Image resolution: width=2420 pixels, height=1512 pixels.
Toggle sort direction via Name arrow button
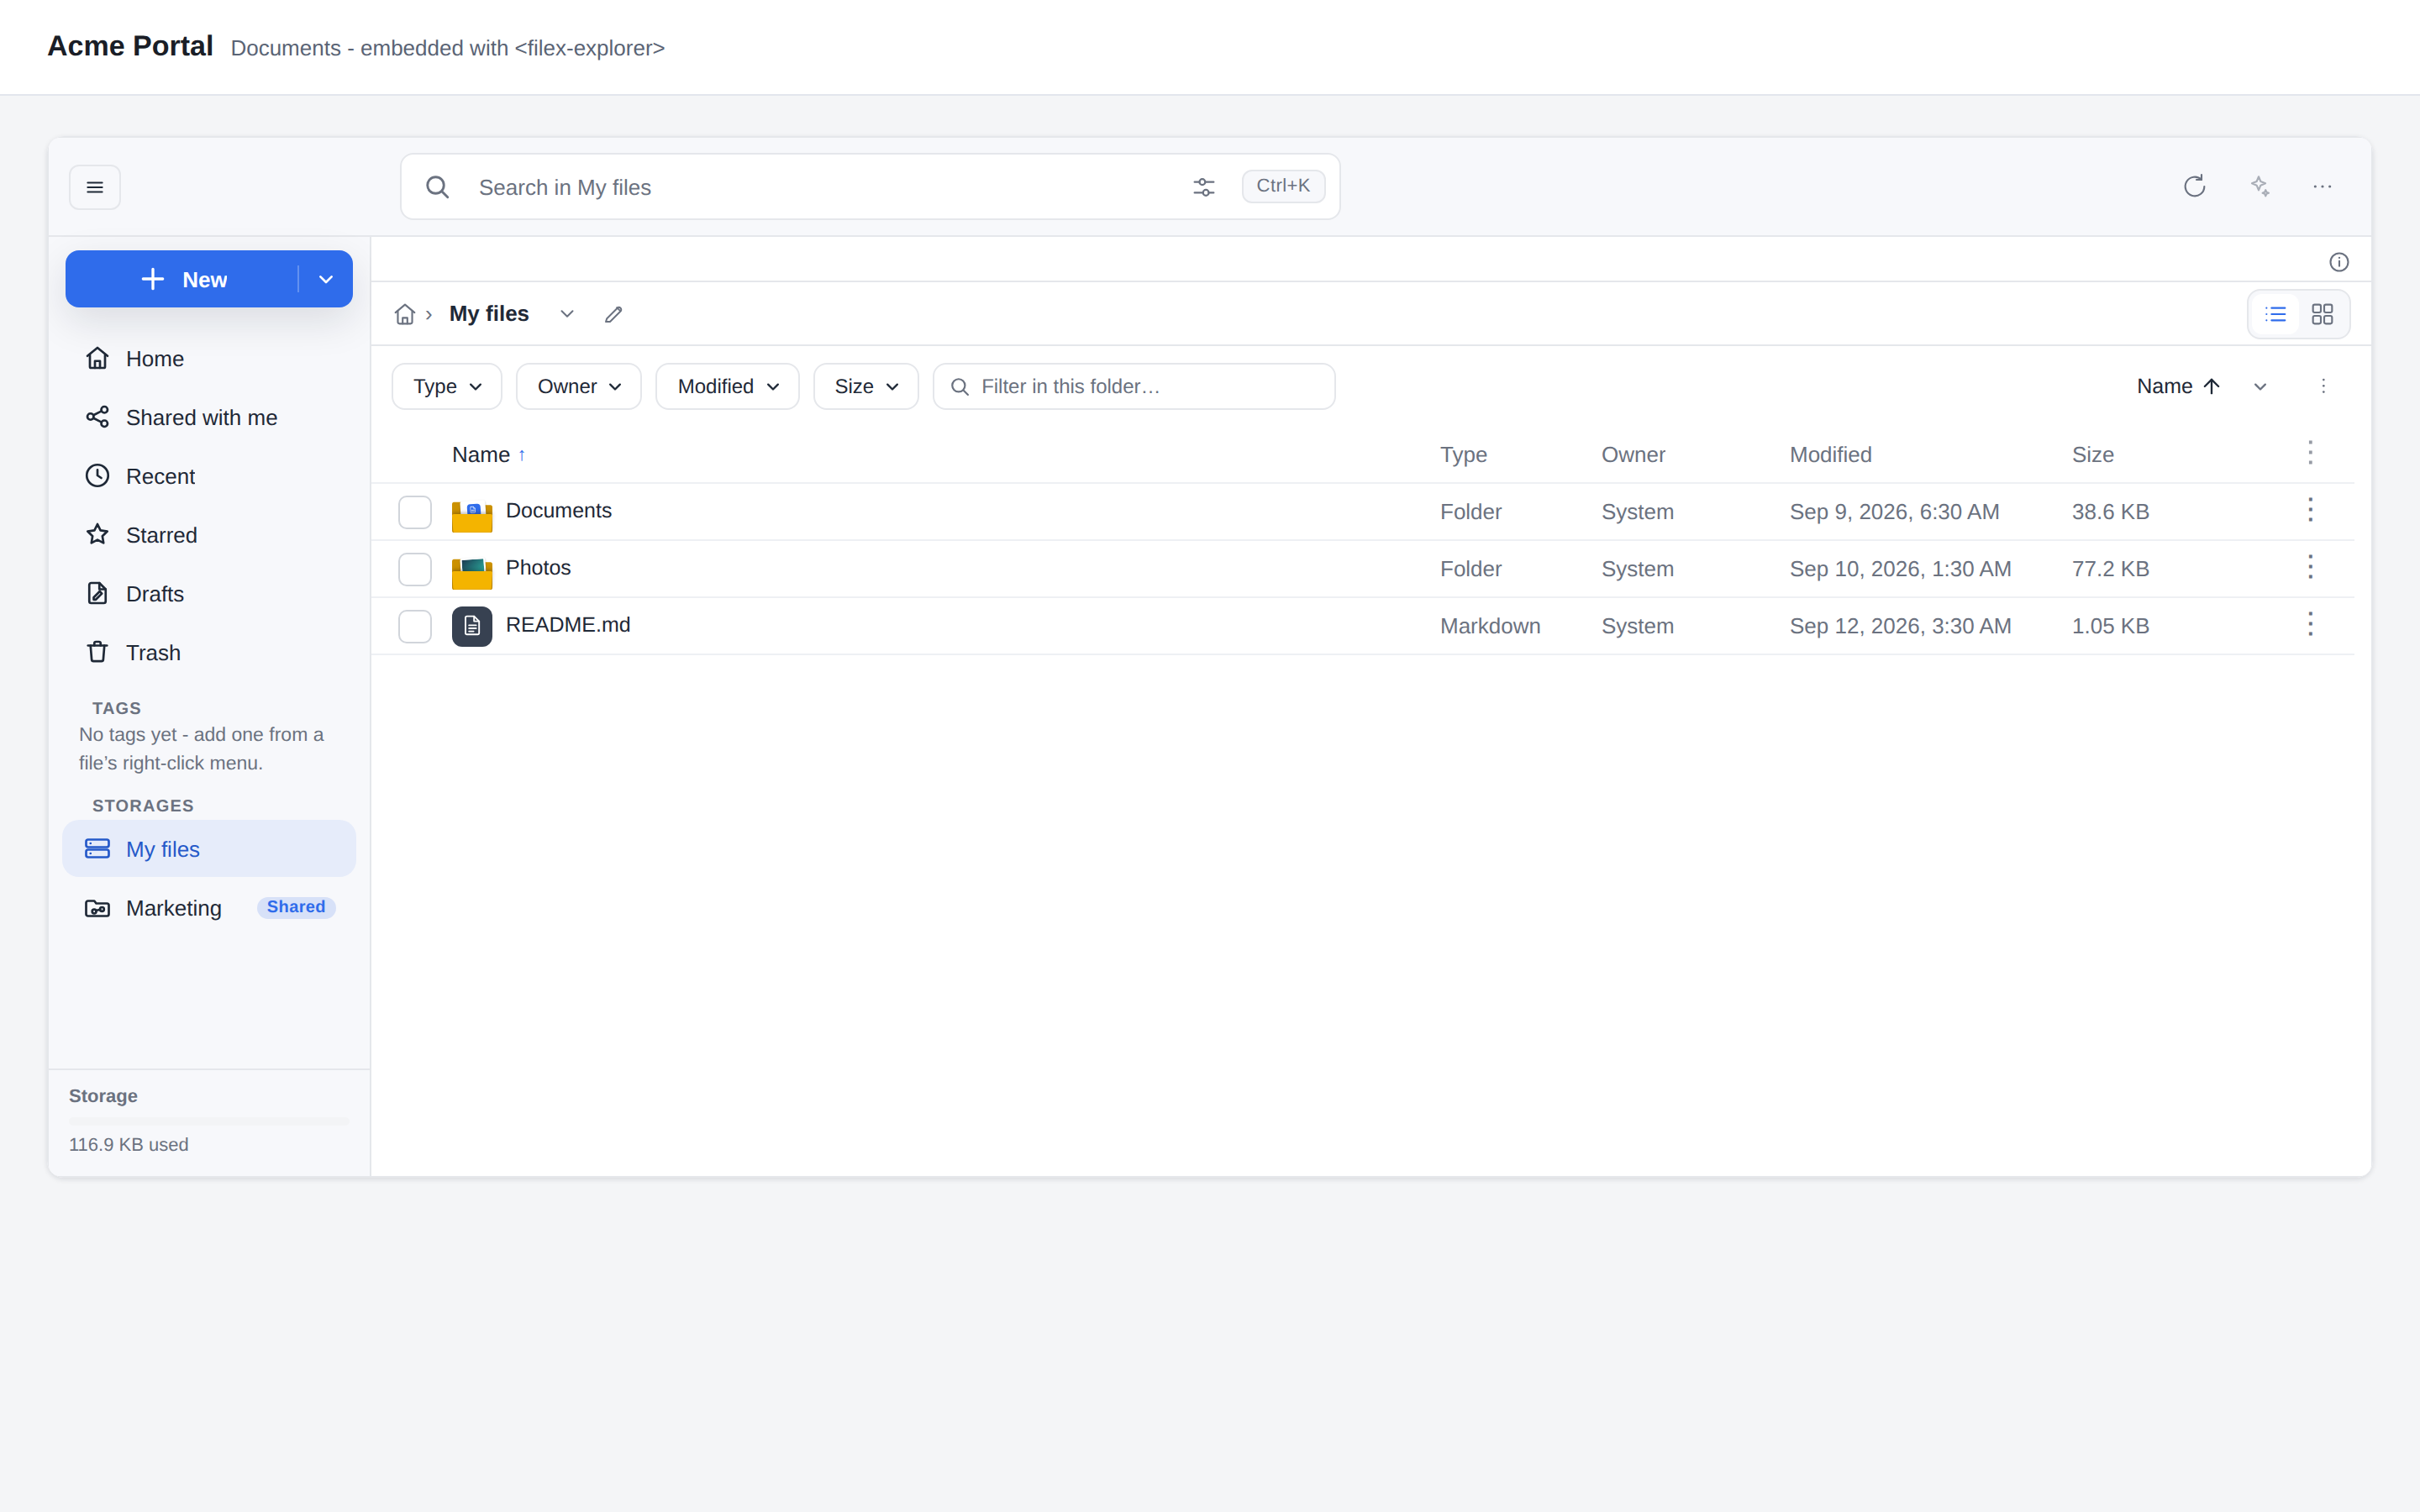pyautogui.click(x=2178, y=386)
